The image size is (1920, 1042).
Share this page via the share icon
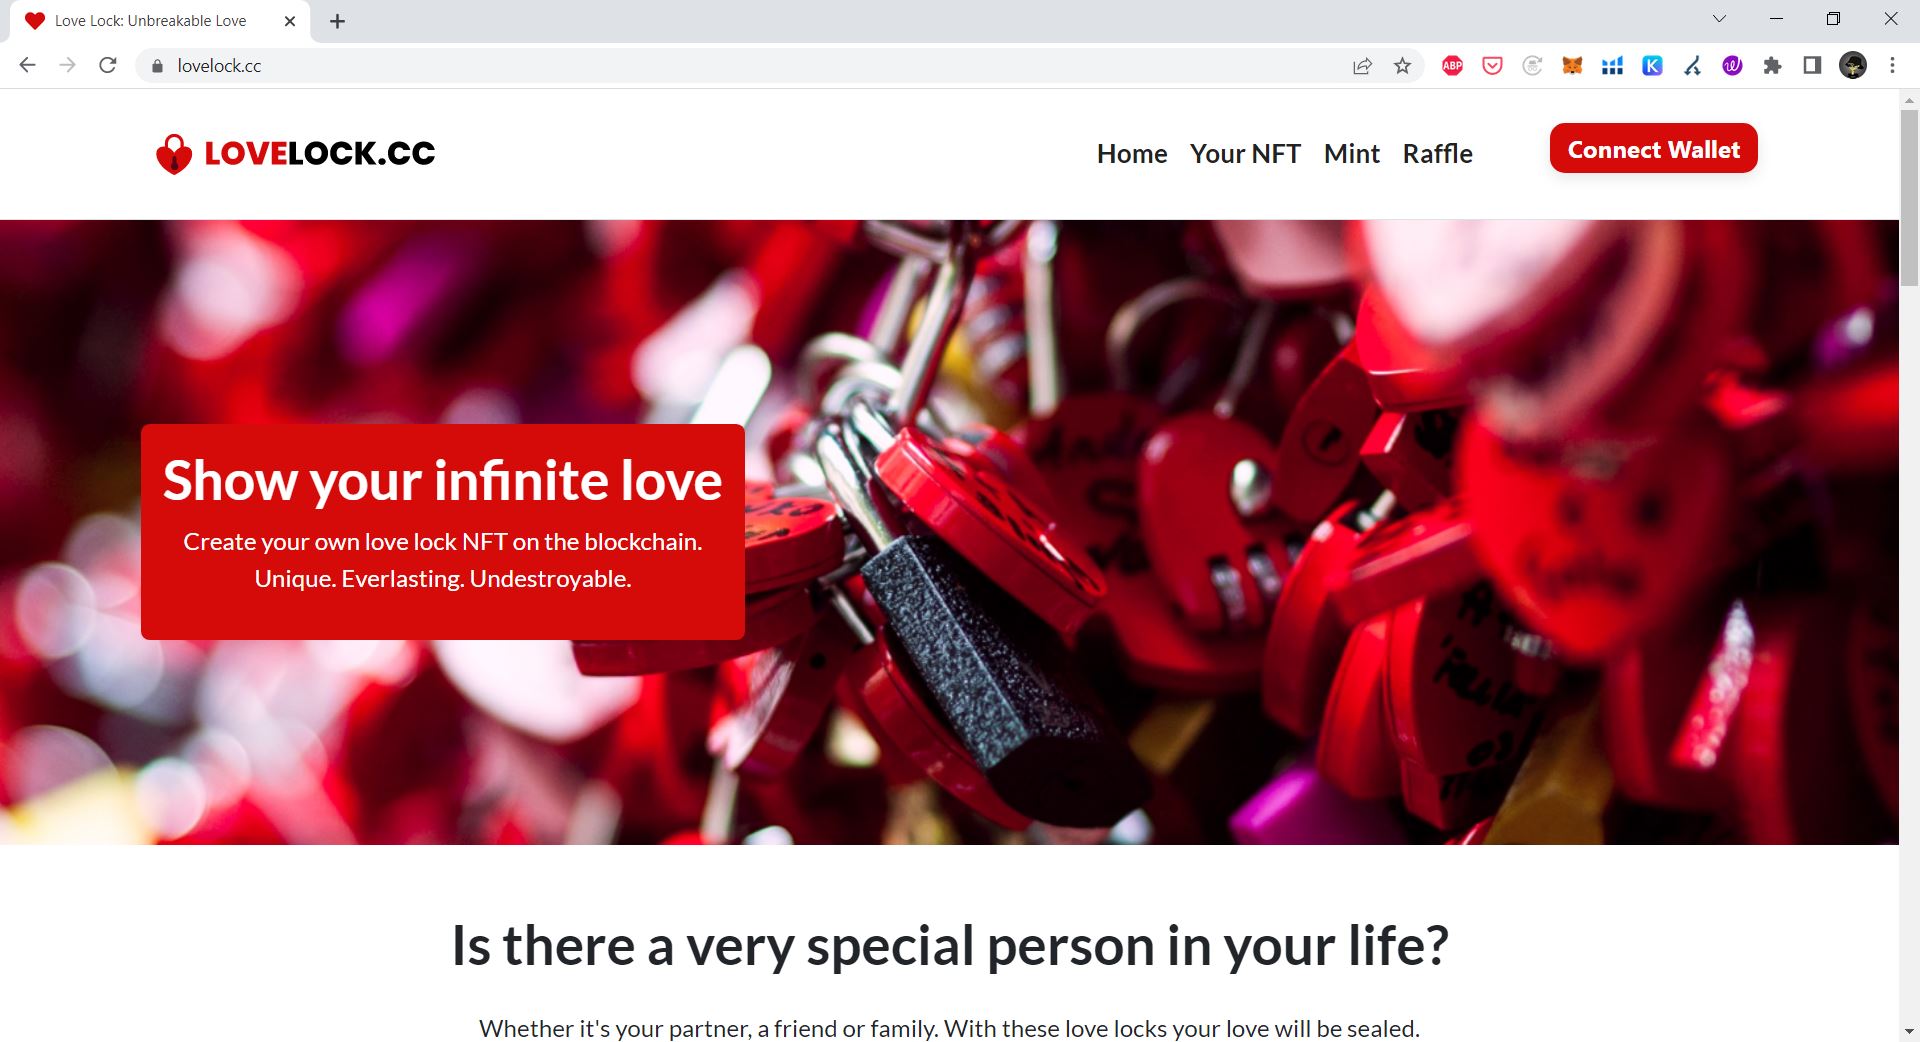[x=1362, y=66]
